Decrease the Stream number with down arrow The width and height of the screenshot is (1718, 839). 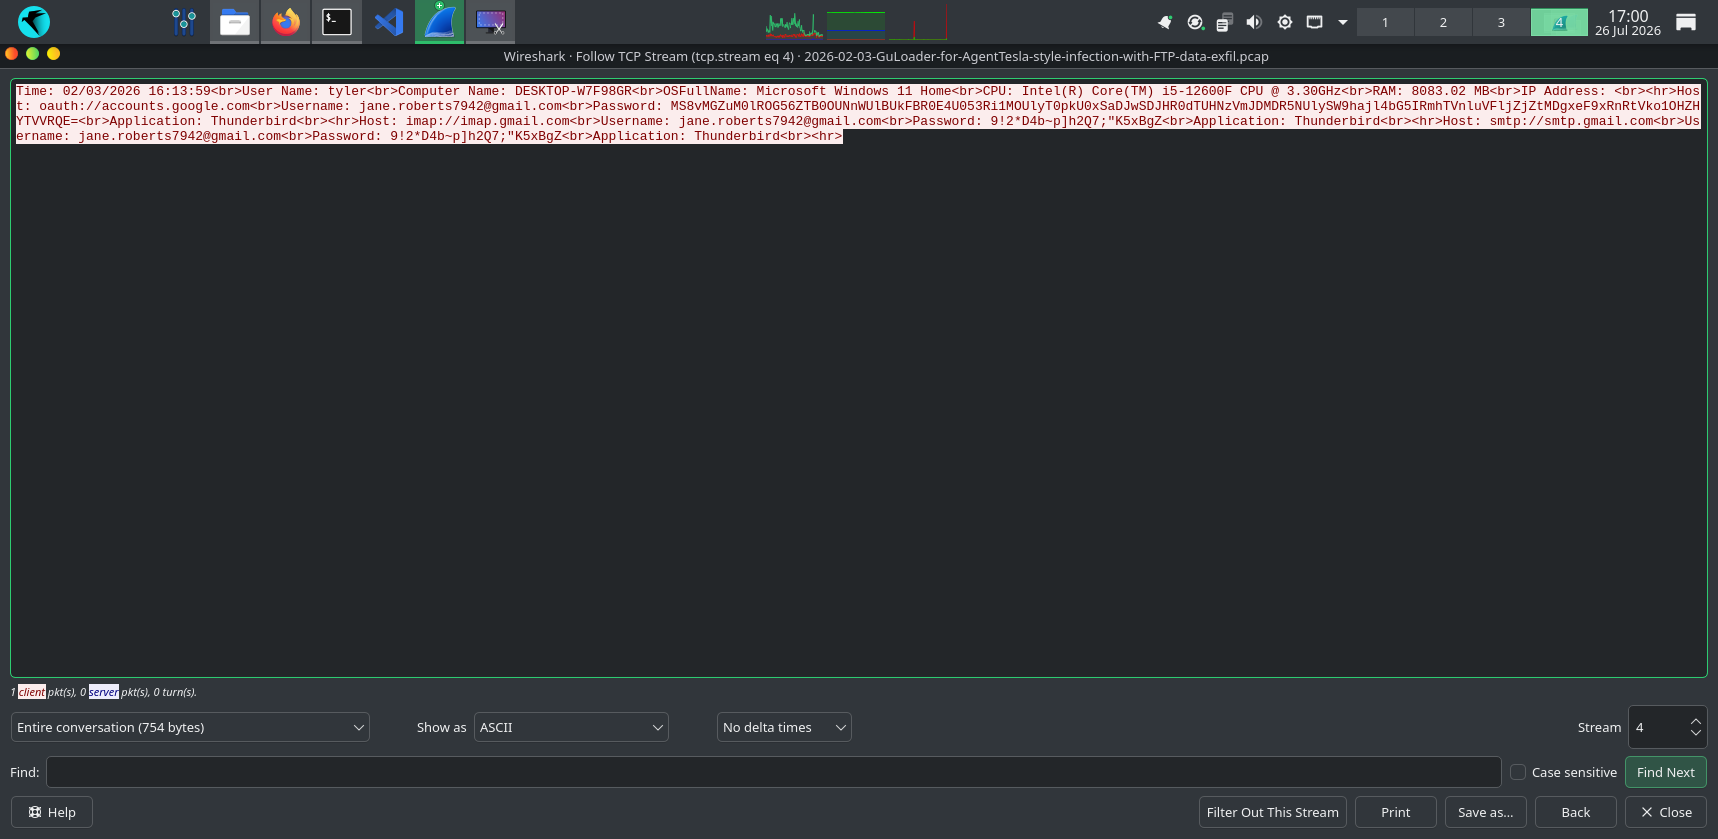pos(1695,734)
